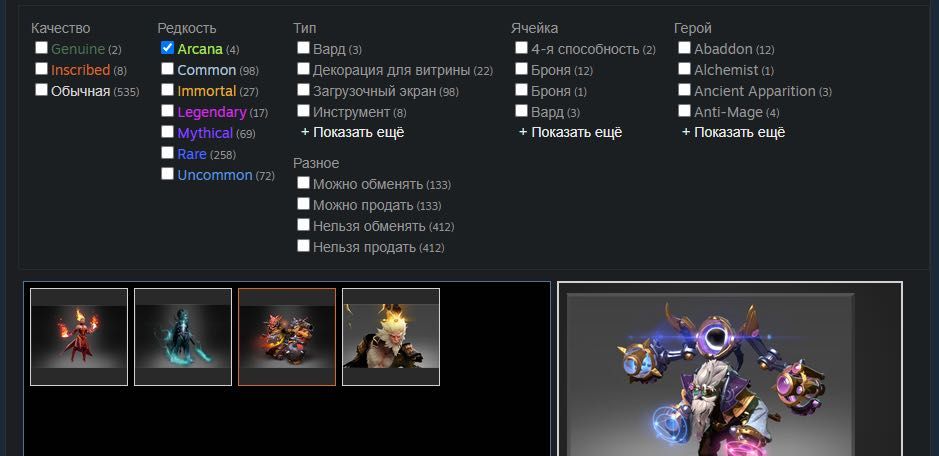Click the Legendary rarity label

tap(211, 112)
